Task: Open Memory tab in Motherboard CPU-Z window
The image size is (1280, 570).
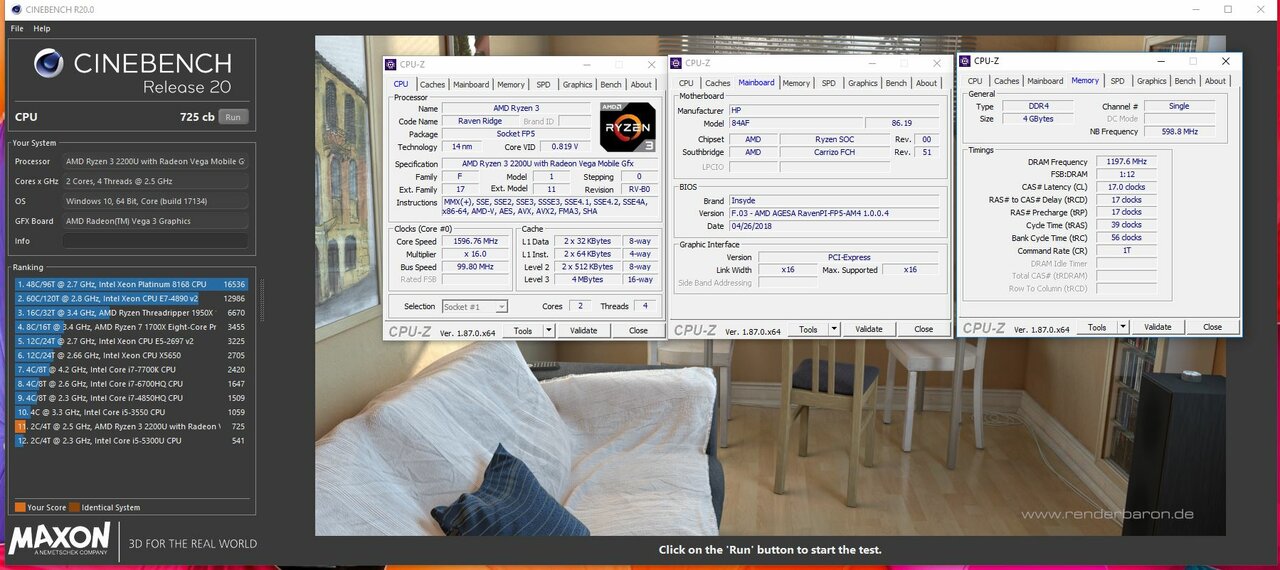Action: click(796, 83)
